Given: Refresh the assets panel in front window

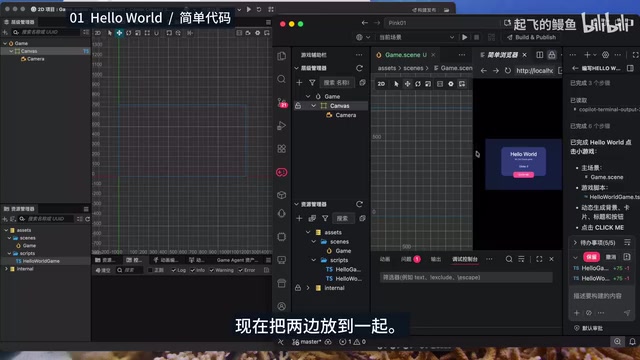Looking at the screenshot, I should [359, 204].
